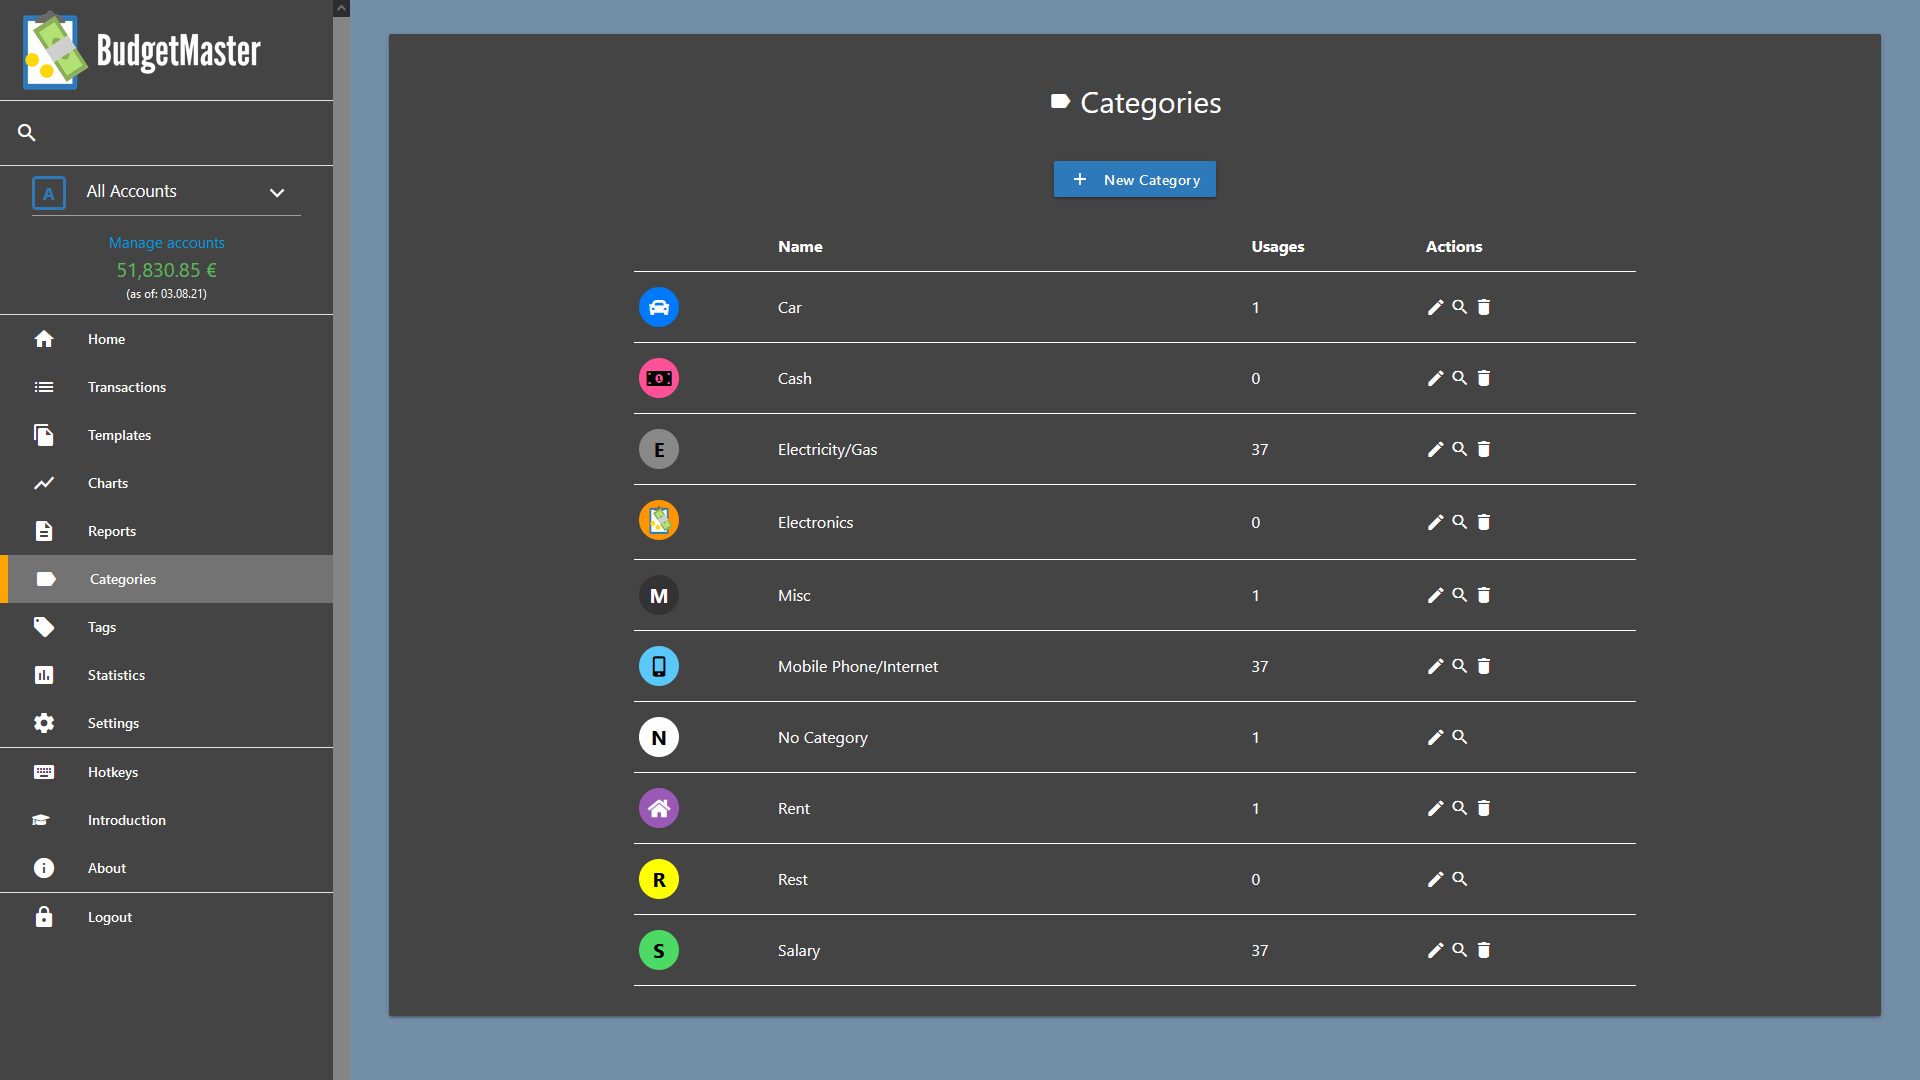Click the sidebar search magnifier icon
This screenshot has width=1920, height=1080.
click(x=27, y=132)
